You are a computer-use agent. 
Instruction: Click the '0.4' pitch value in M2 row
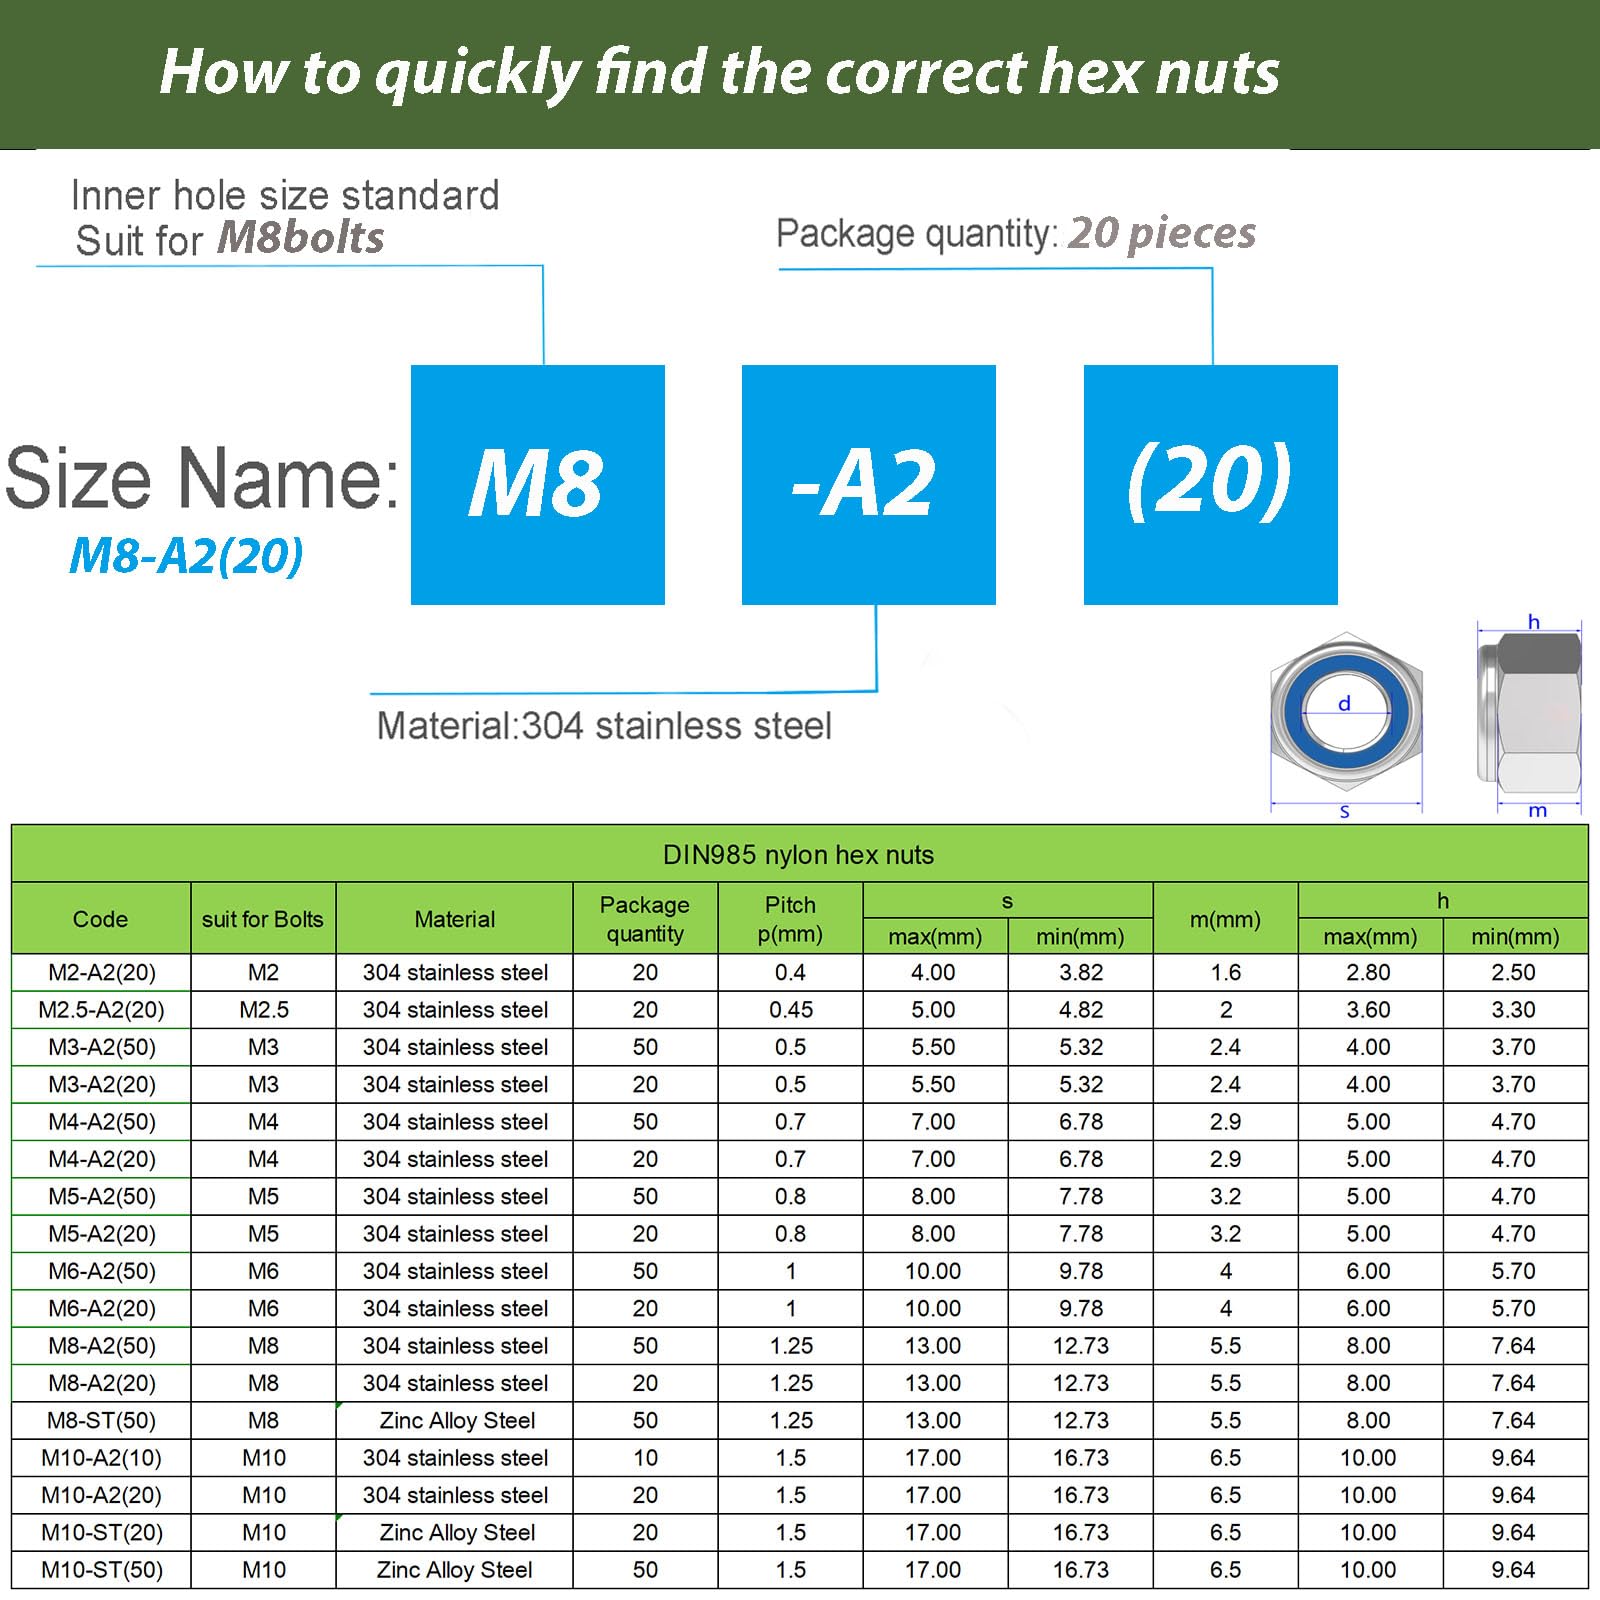(x=790, y=973)
